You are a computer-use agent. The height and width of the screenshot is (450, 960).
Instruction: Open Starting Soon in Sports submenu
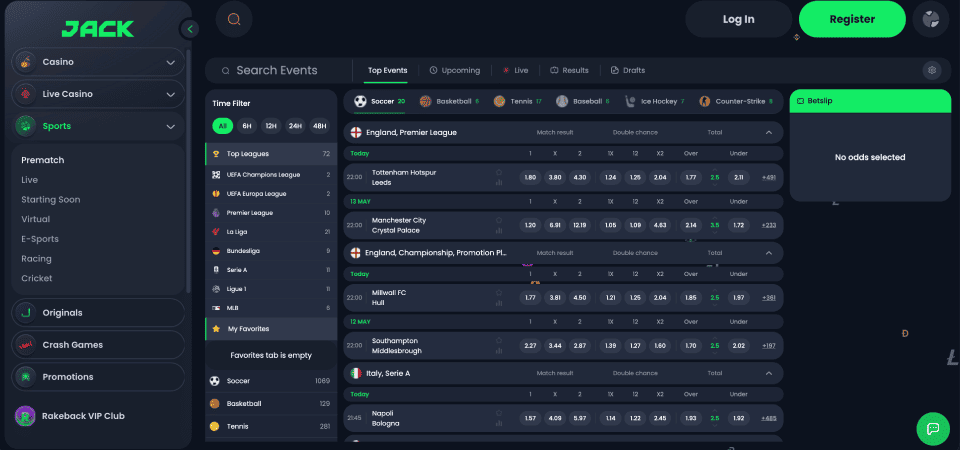tap(51, 200)
